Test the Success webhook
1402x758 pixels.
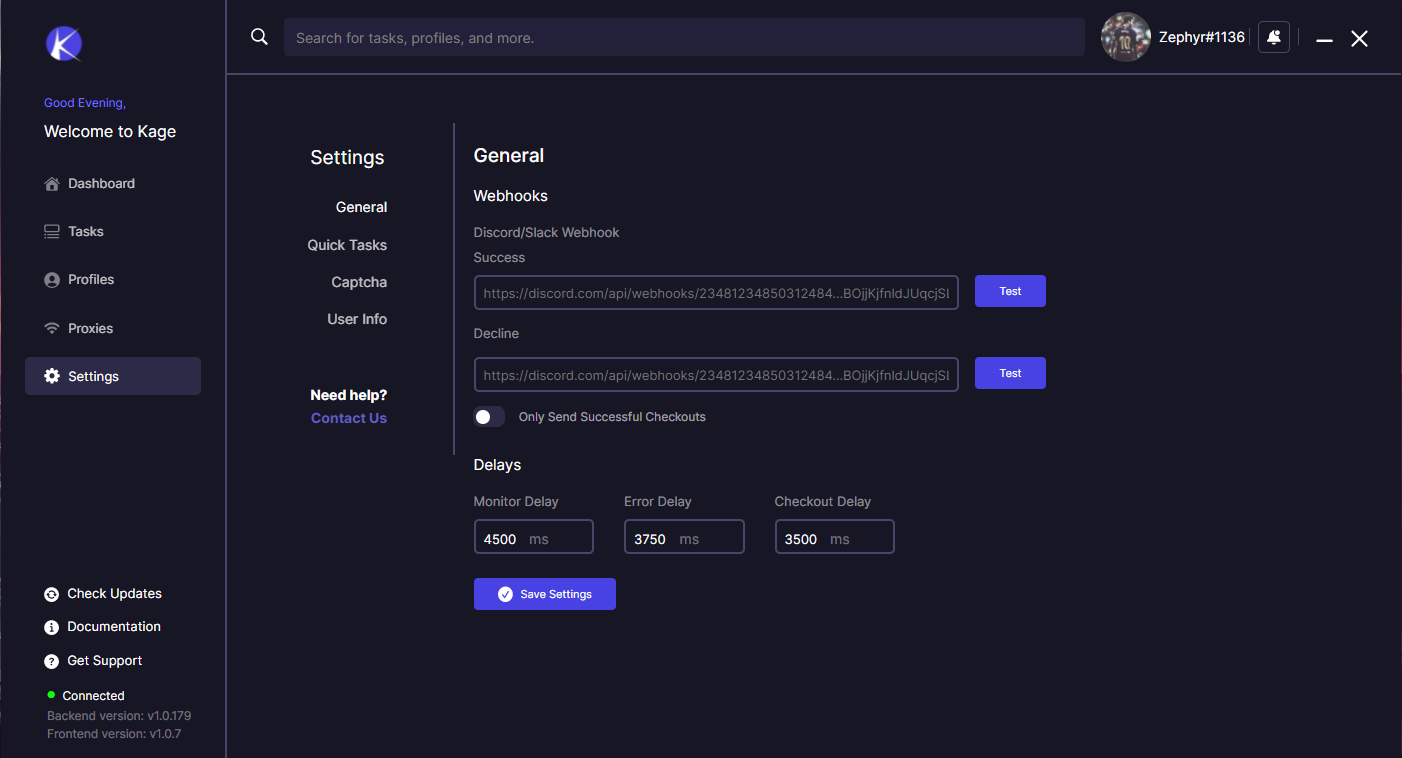point(1010,291)
